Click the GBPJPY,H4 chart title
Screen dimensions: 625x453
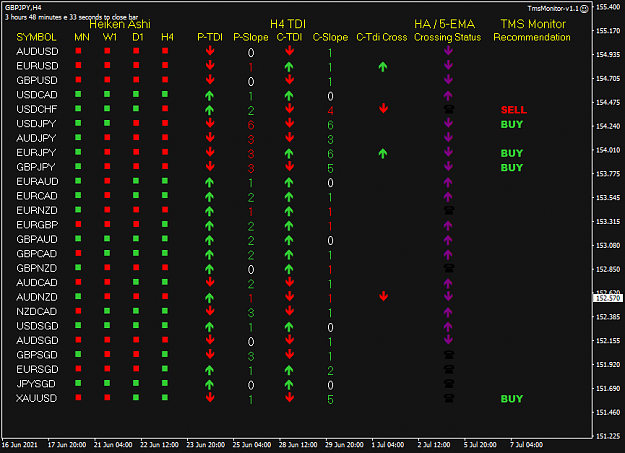point(23,8)
